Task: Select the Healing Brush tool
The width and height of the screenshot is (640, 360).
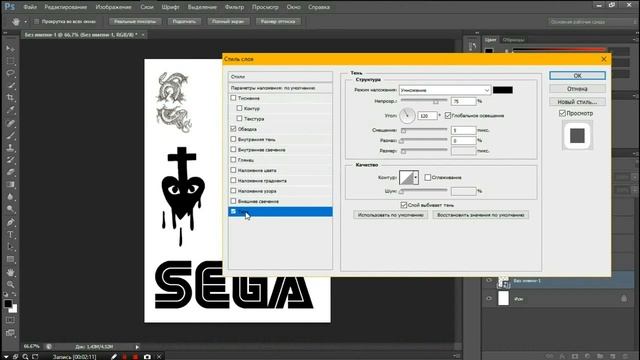Action: 10,123
